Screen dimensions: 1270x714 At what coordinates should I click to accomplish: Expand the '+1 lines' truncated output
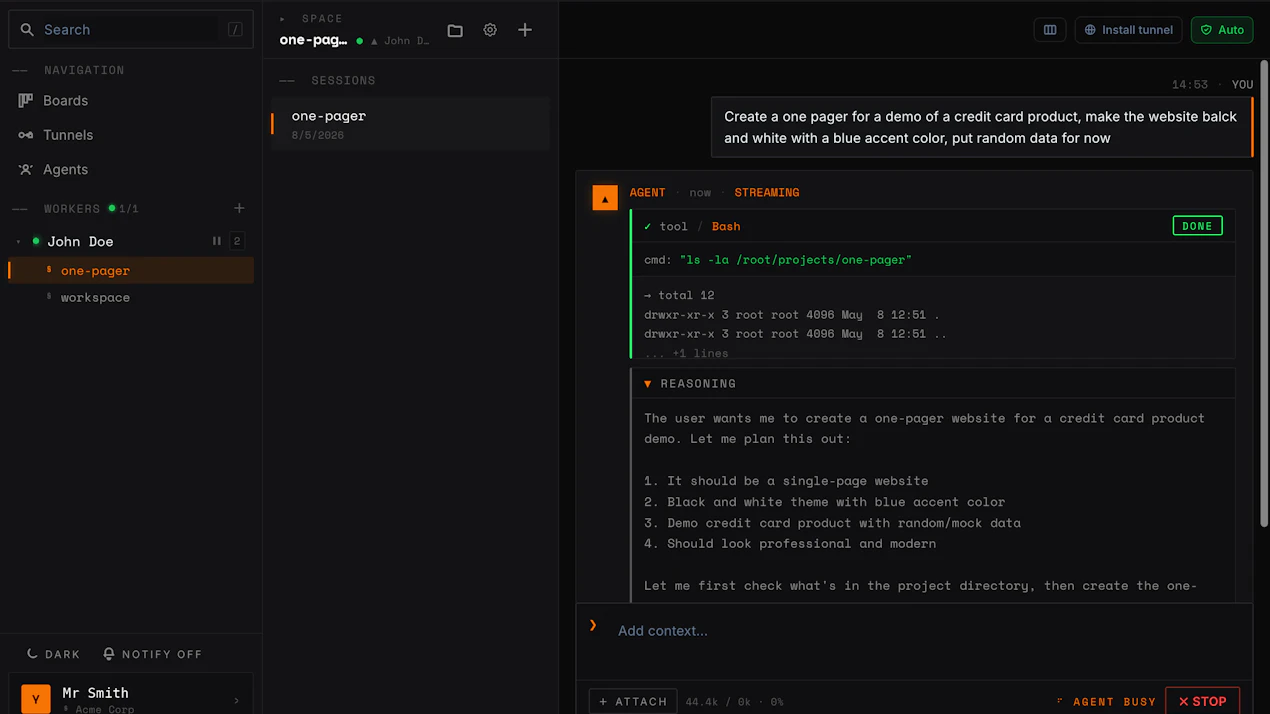pos(686,353)
